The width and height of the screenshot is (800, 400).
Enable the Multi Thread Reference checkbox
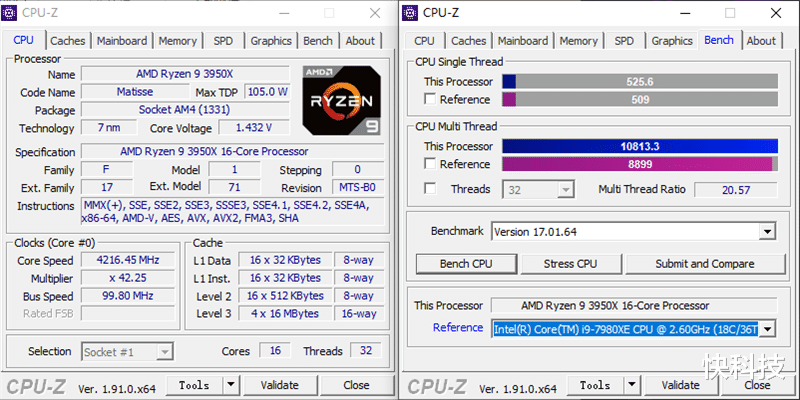click(430, 164)
